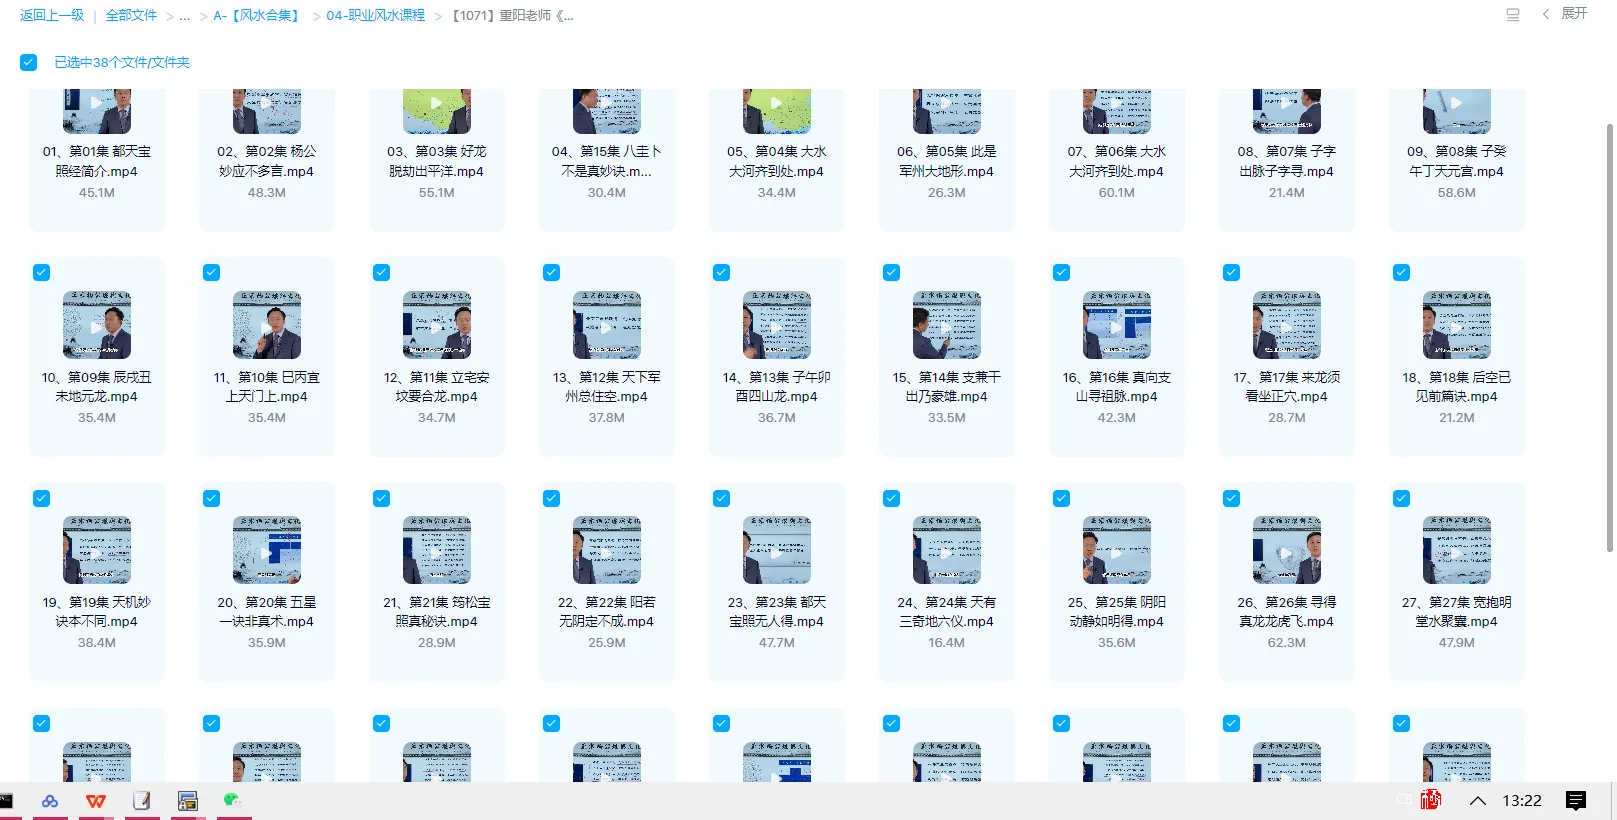Select file name 04 第15集 八圭卜
The width and height of the screenshot is (1617, 820).
click(607, 161)
